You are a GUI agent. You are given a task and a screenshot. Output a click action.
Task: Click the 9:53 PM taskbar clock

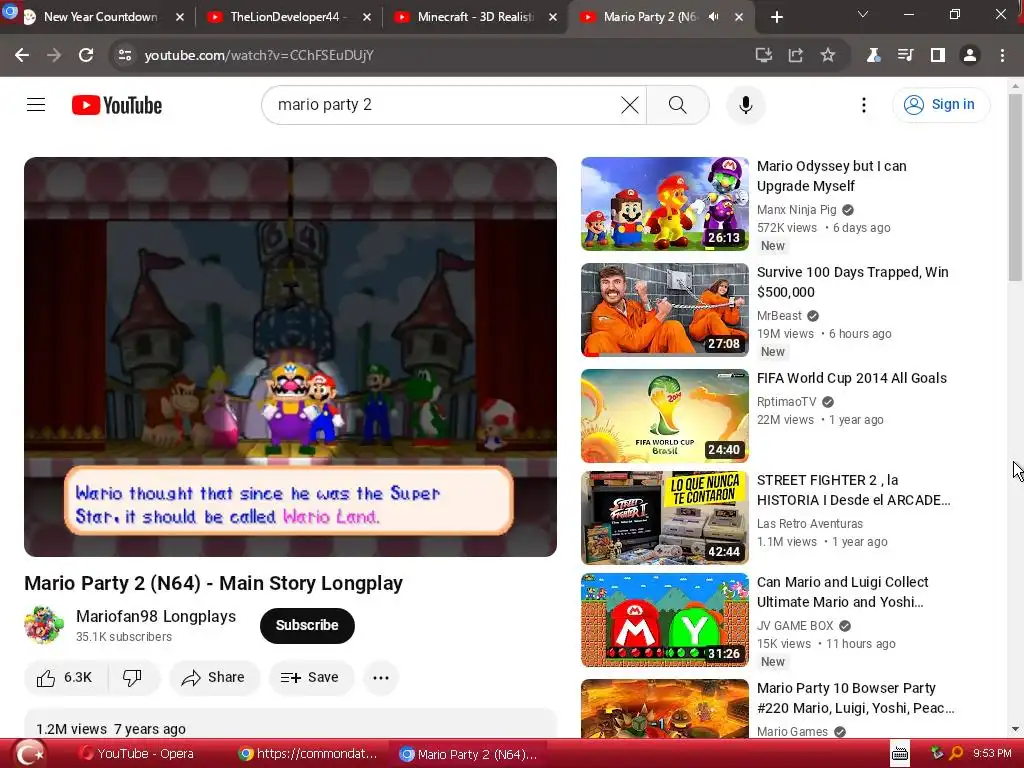[x=992, y=754]
